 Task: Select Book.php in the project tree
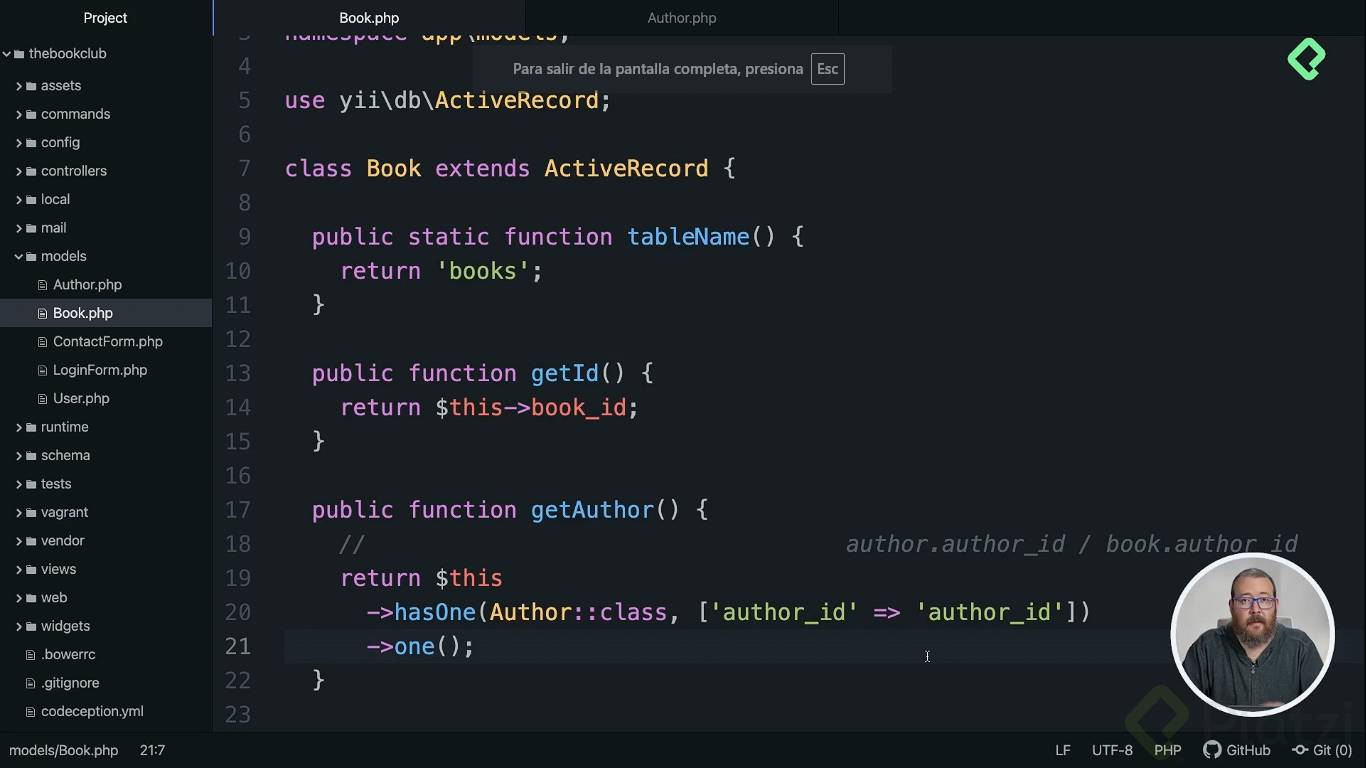pyautogui.click(x=106, y=313)
